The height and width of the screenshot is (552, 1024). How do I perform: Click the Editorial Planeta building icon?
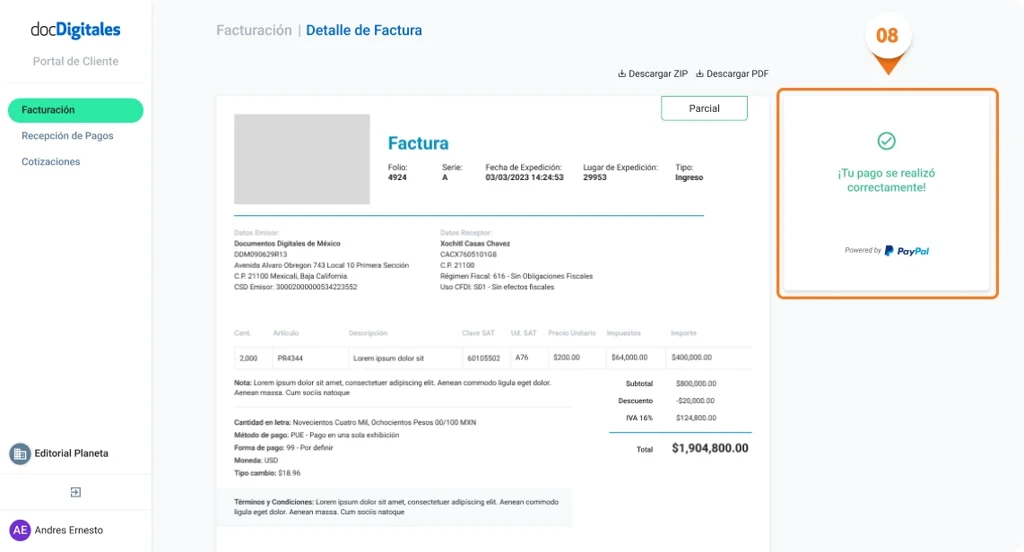(20, 453)
